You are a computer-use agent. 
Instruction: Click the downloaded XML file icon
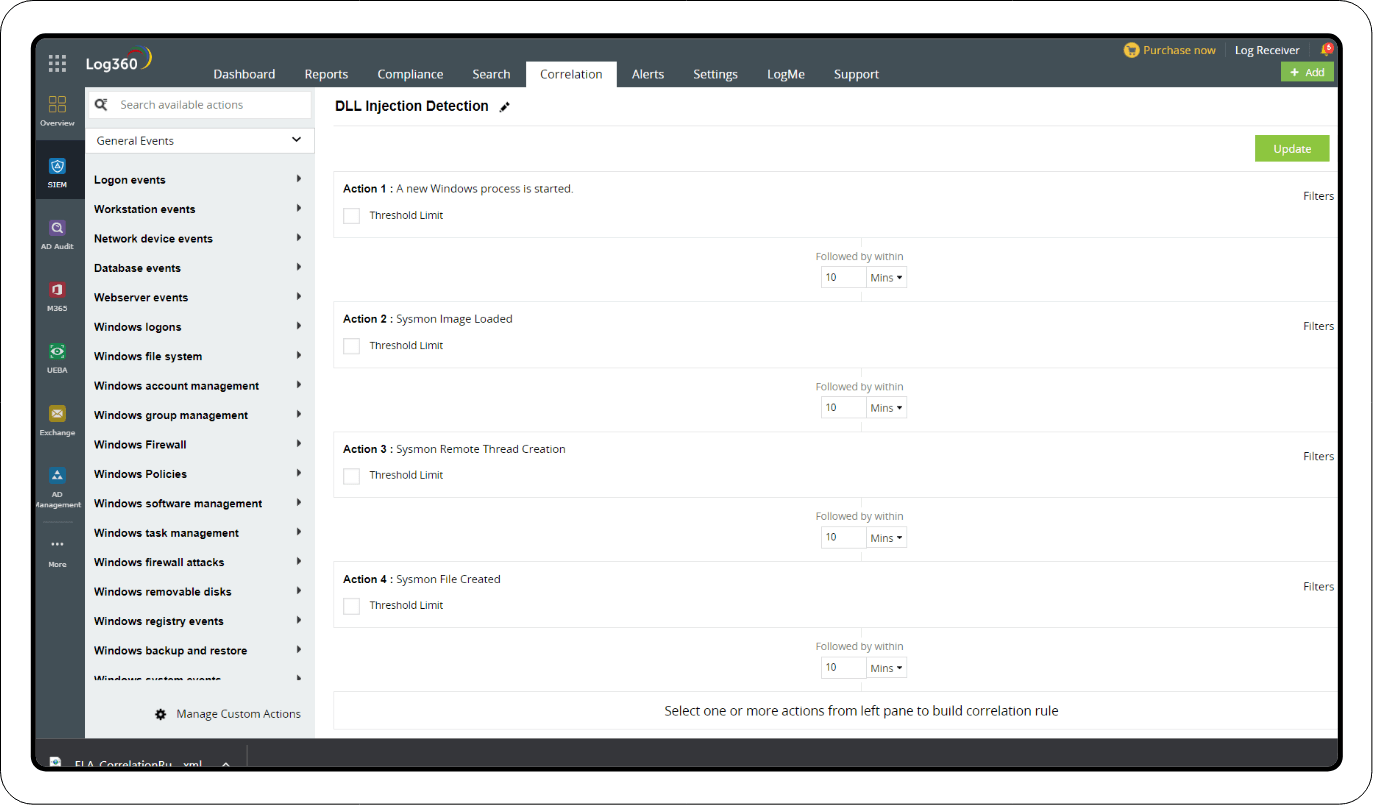coord(57,764)
